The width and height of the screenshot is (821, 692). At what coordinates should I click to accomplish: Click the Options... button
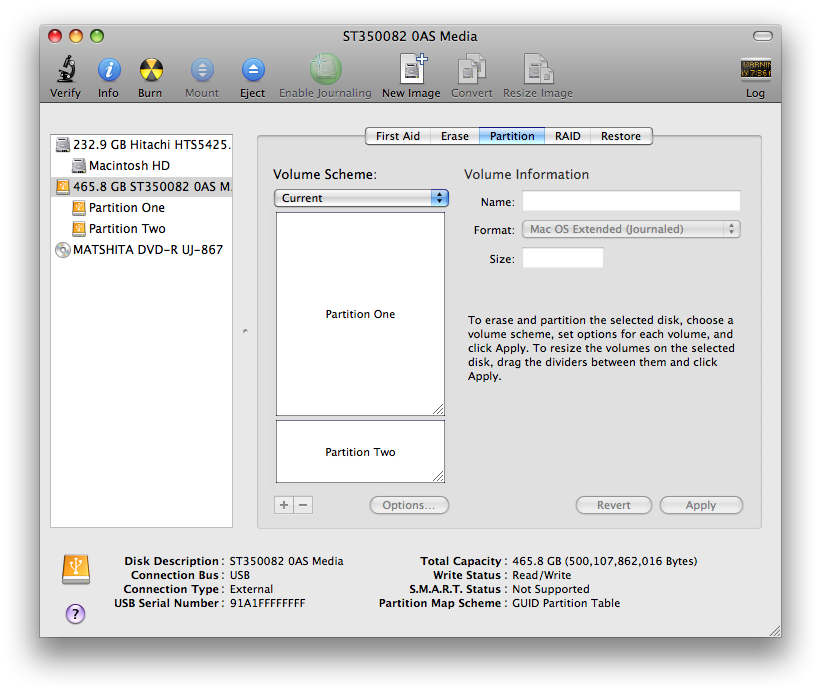point(409,505)
